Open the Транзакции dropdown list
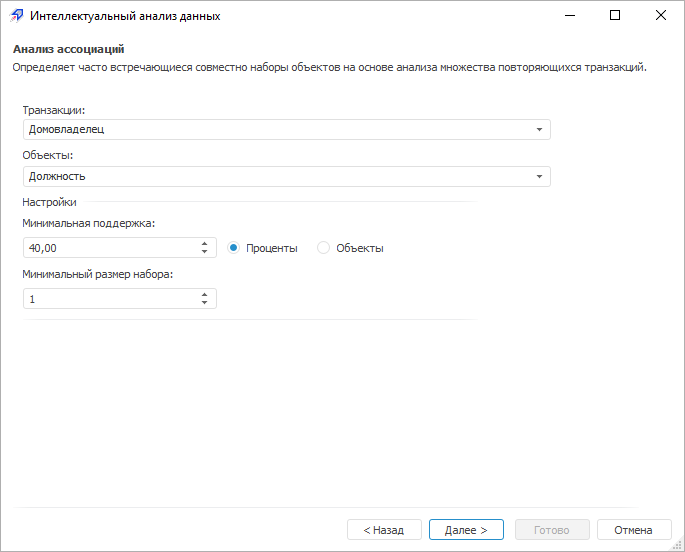Screen dimensions: 685x552 coord(539,130)
